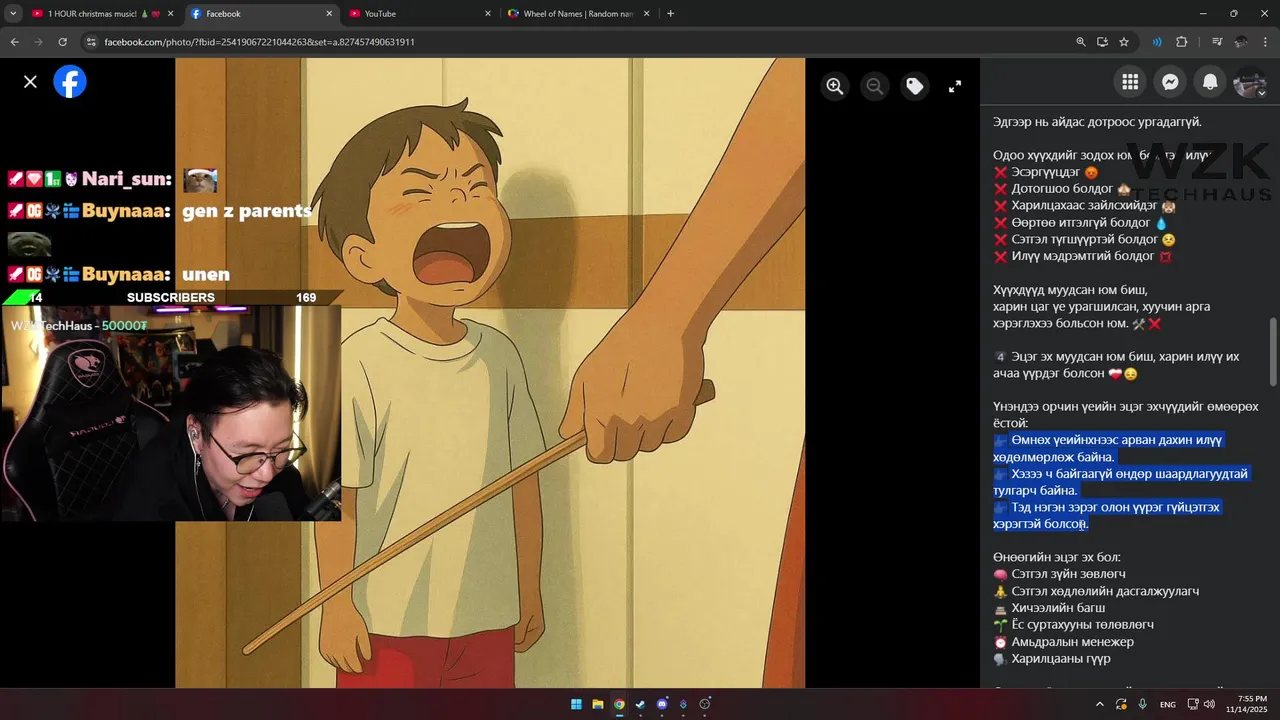Viewport: 1280px width, 720px height.
Task: Click the text 'Амьдралын менежер'
Action: (x=1072, y=642)
